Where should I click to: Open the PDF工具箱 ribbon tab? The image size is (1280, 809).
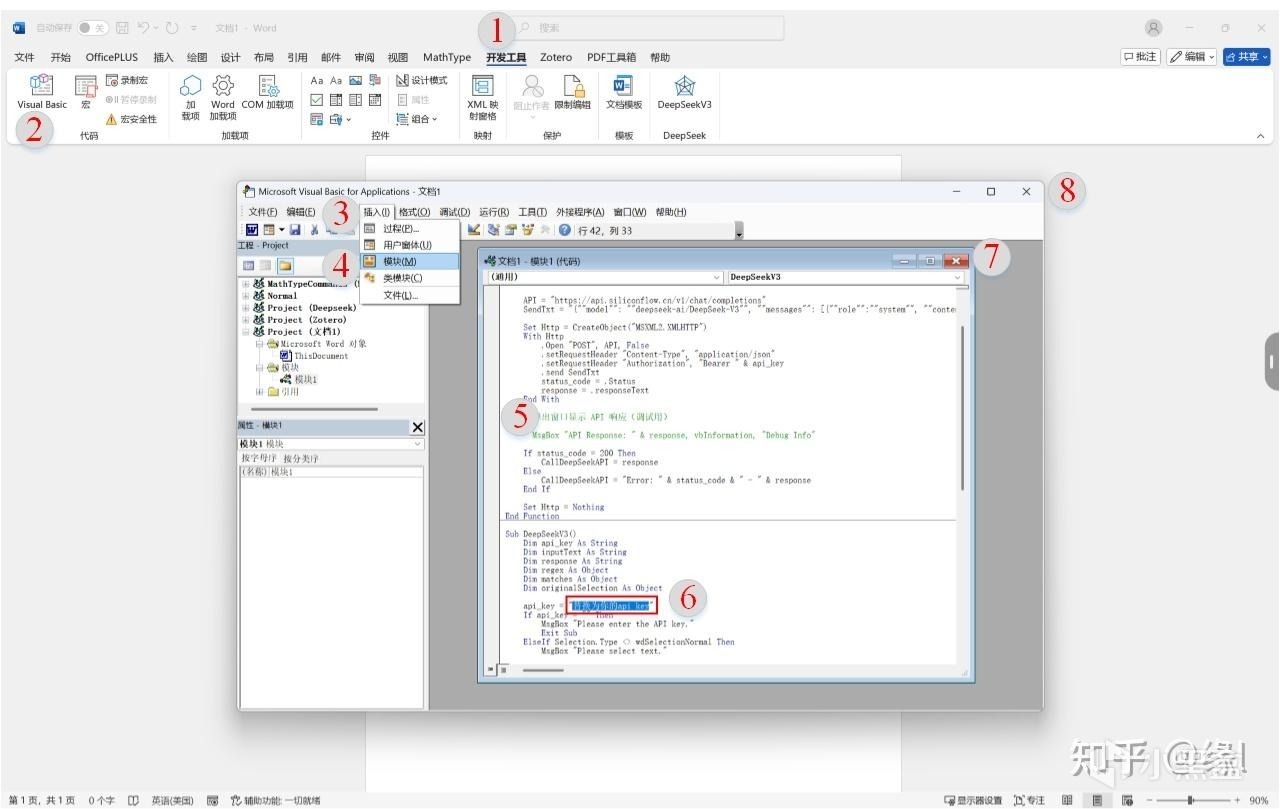point(611,57)
